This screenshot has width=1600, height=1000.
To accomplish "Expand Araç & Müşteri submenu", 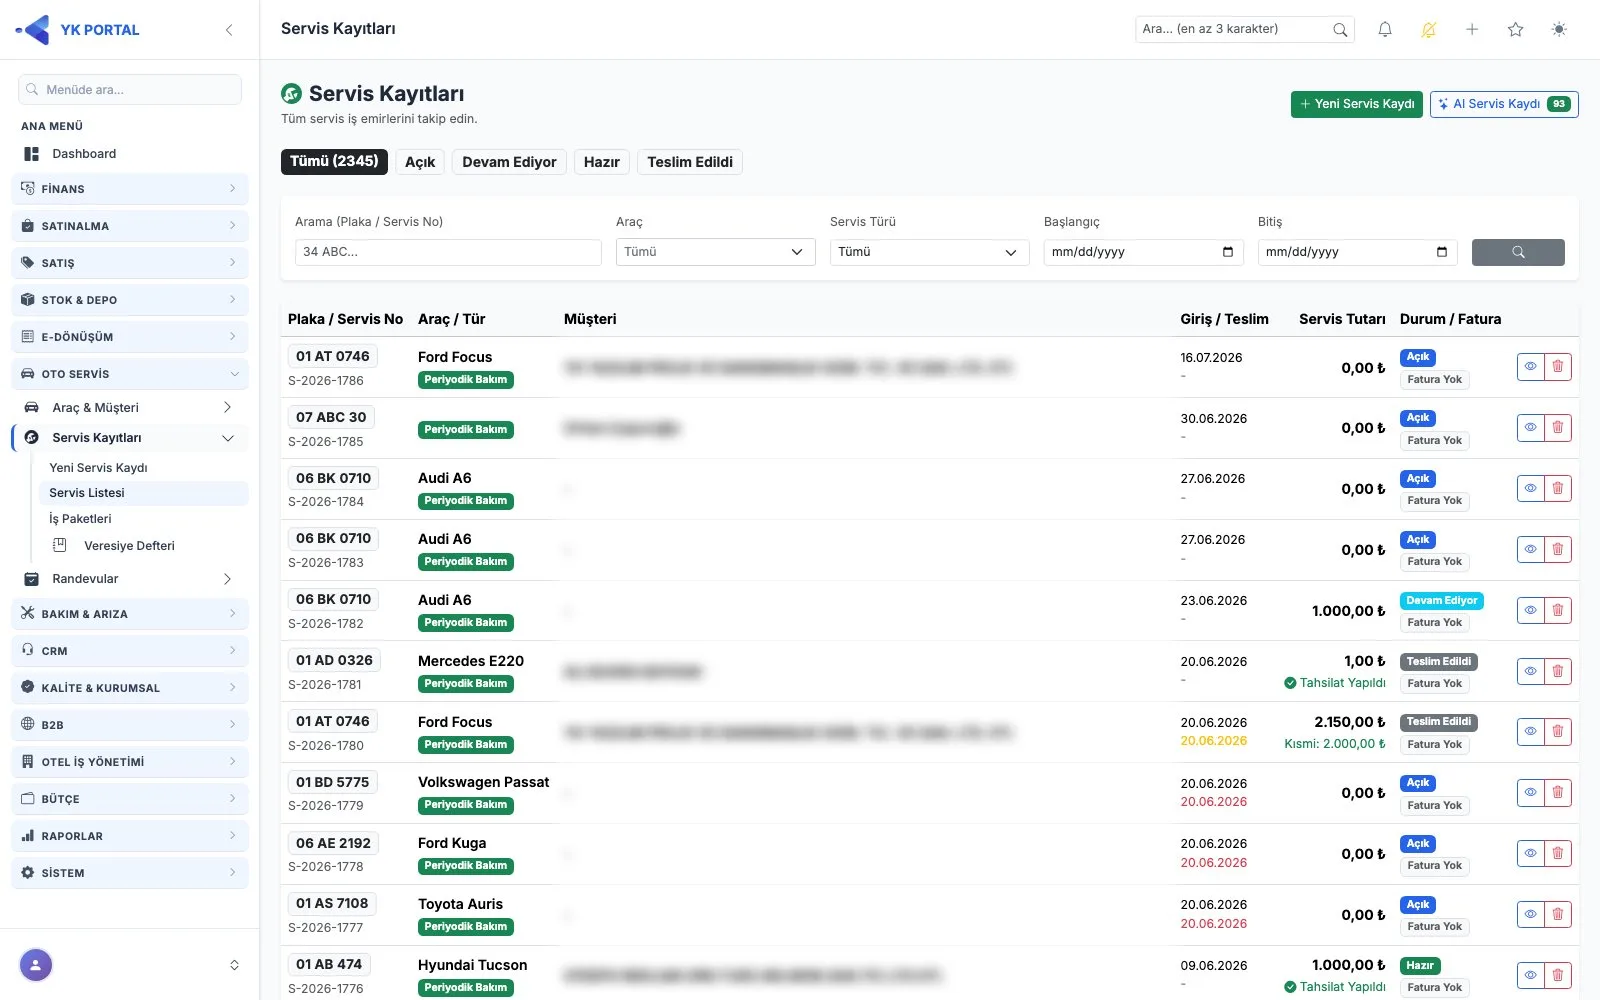I will tap(130, 408).
